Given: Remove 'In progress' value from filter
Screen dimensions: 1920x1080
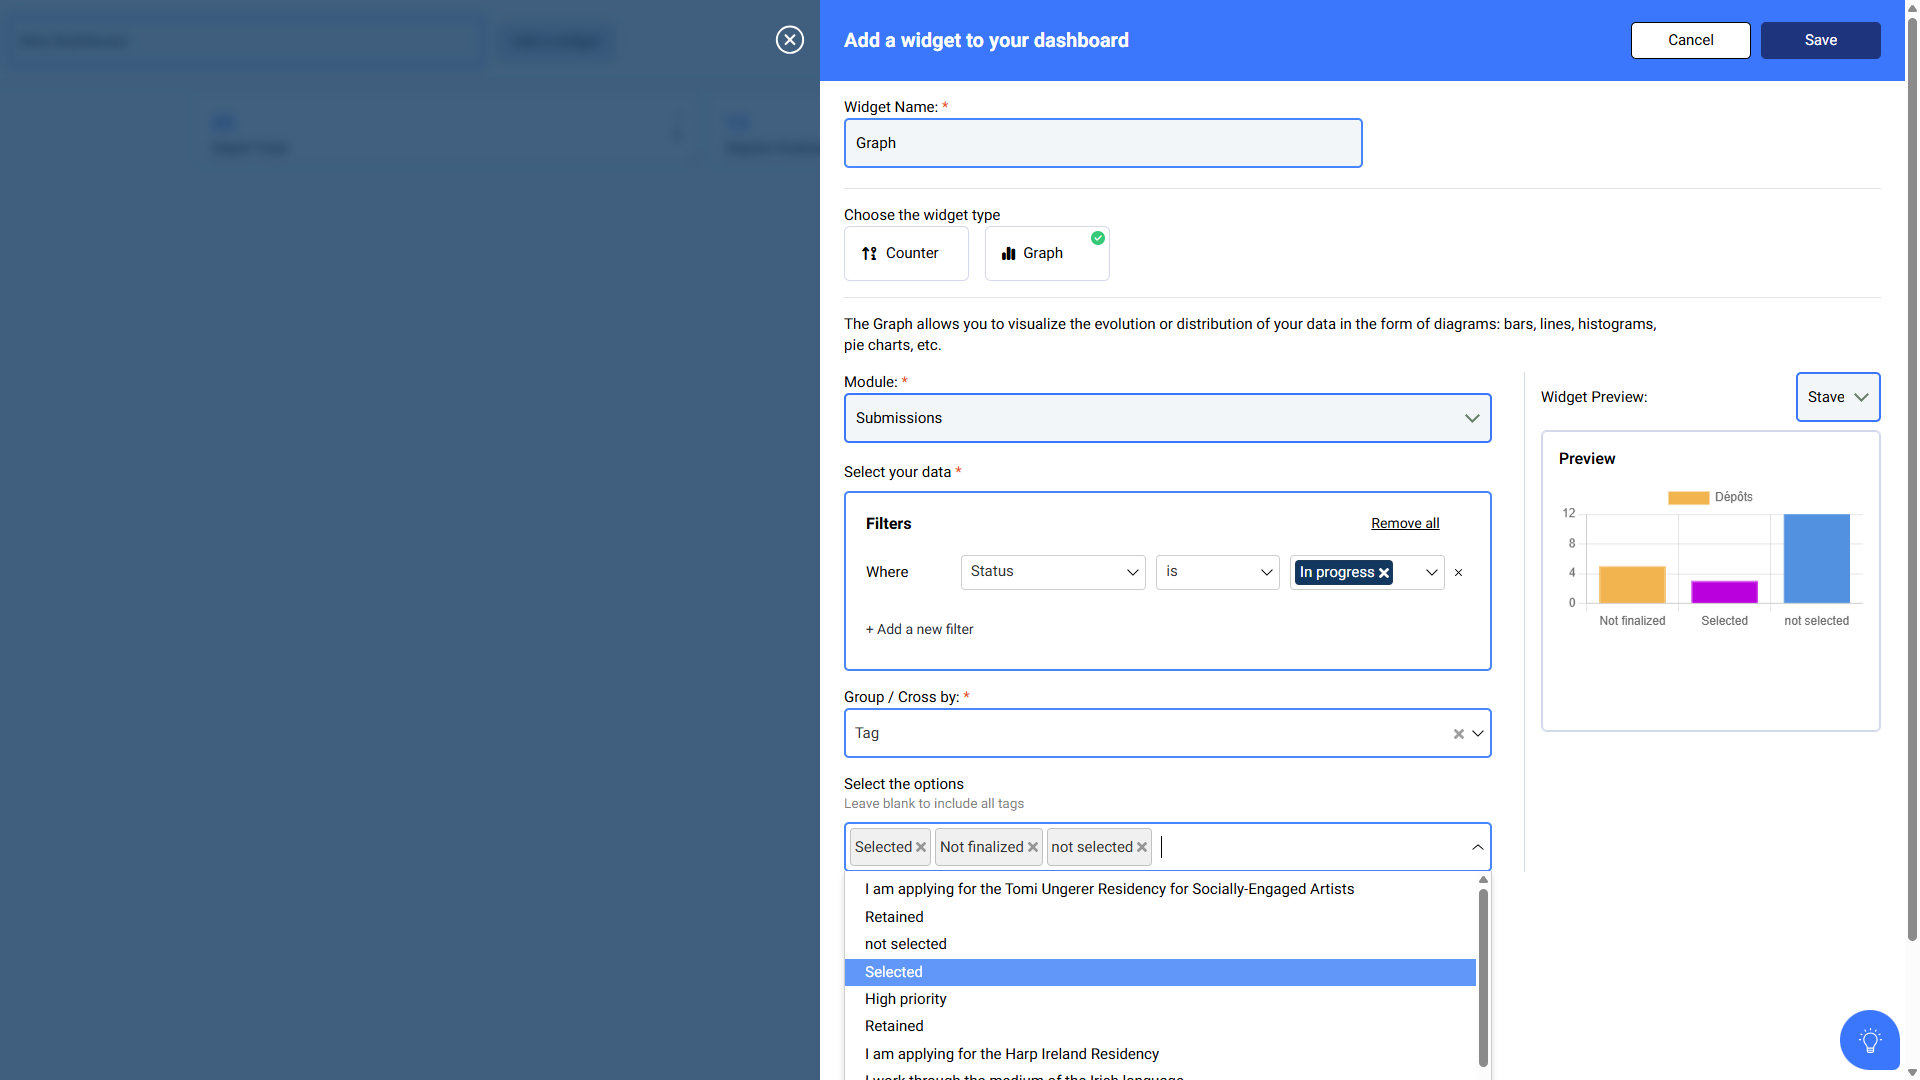Looking at the screenshot, I should click(x=1384, y=573).
